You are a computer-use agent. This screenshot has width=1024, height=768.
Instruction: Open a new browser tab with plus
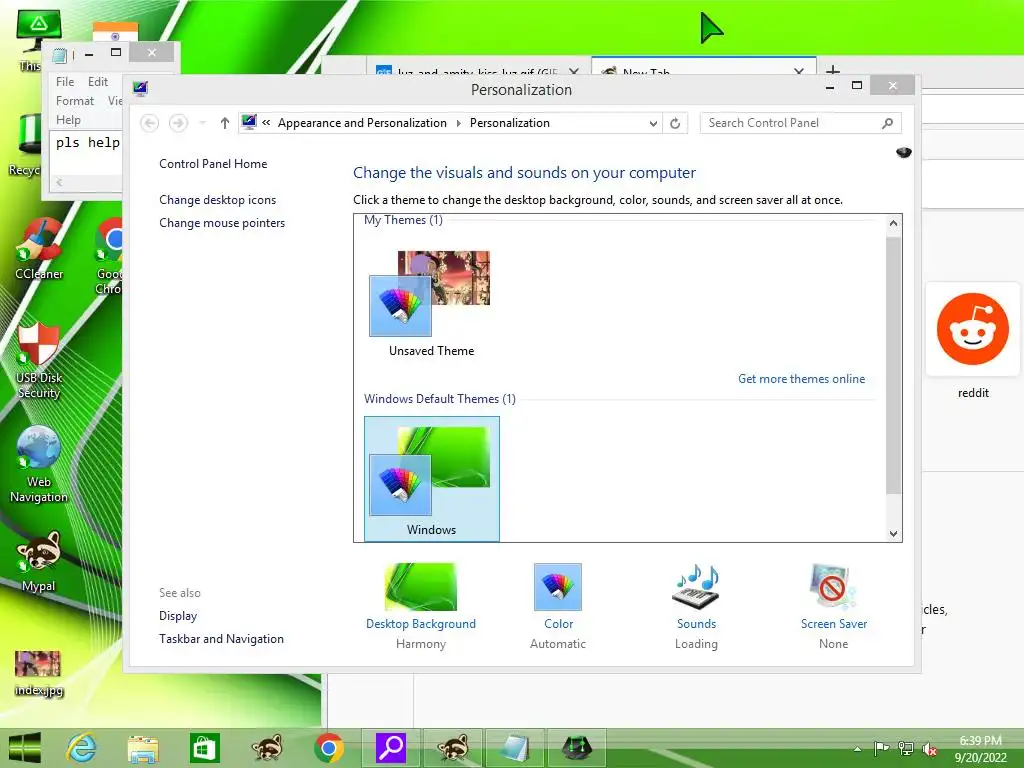click(x=833, y=69)
